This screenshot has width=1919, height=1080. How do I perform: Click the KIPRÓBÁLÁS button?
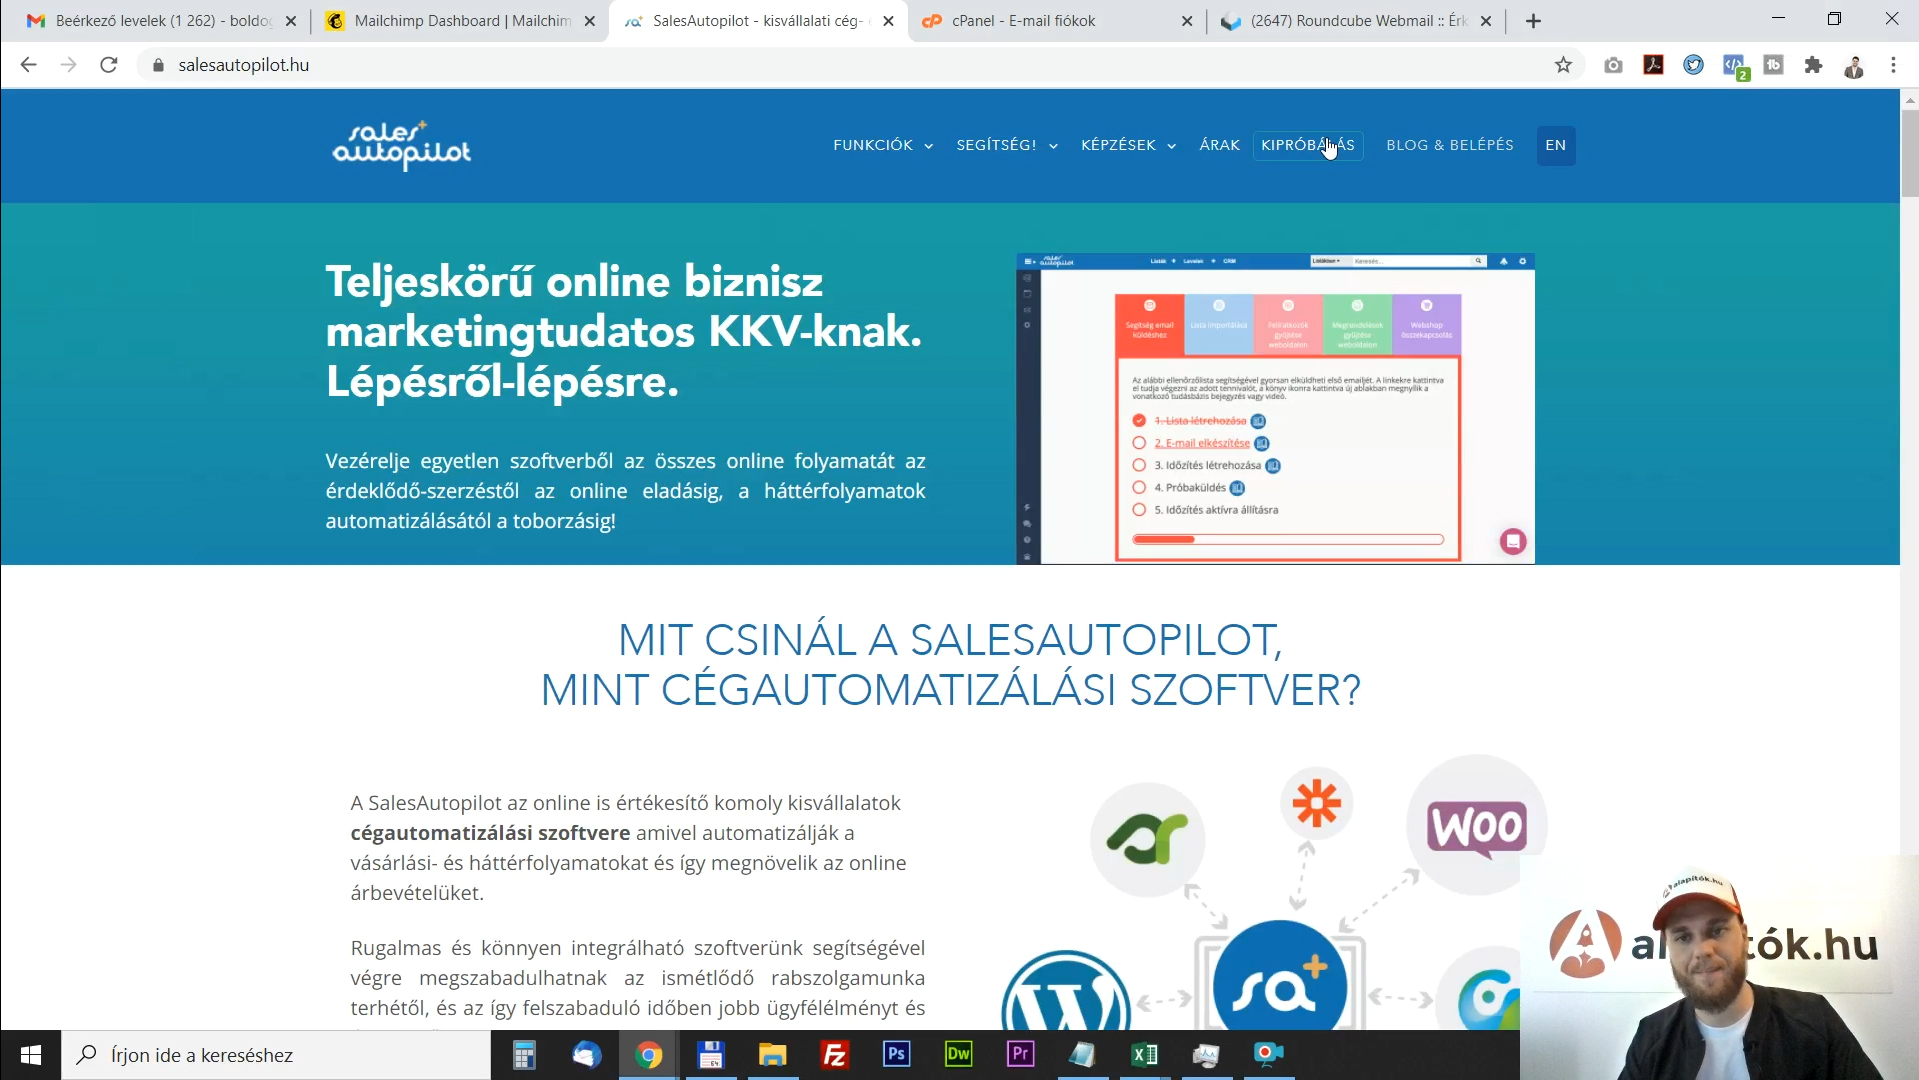[1308, 145]
